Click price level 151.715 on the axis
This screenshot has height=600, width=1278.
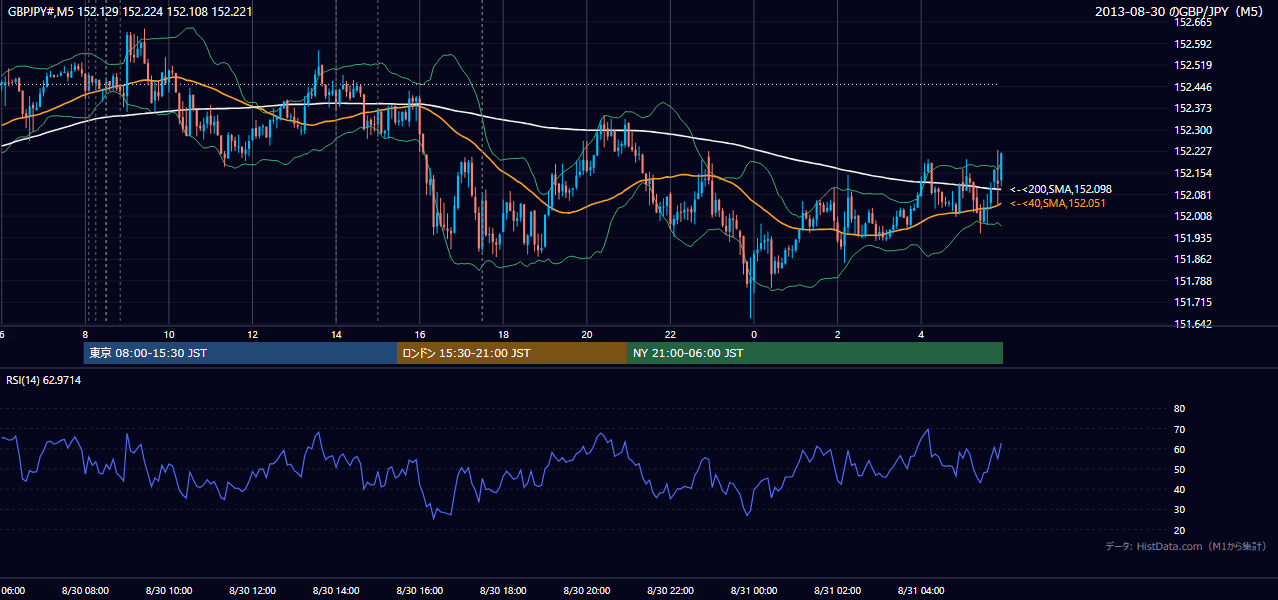point(1192,302)
